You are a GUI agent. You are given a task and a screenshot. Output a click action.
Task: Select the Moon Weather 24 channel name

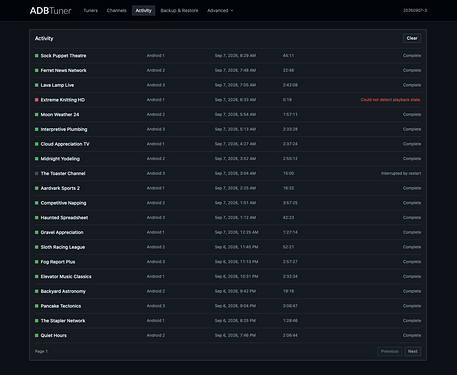pos(60,114)
